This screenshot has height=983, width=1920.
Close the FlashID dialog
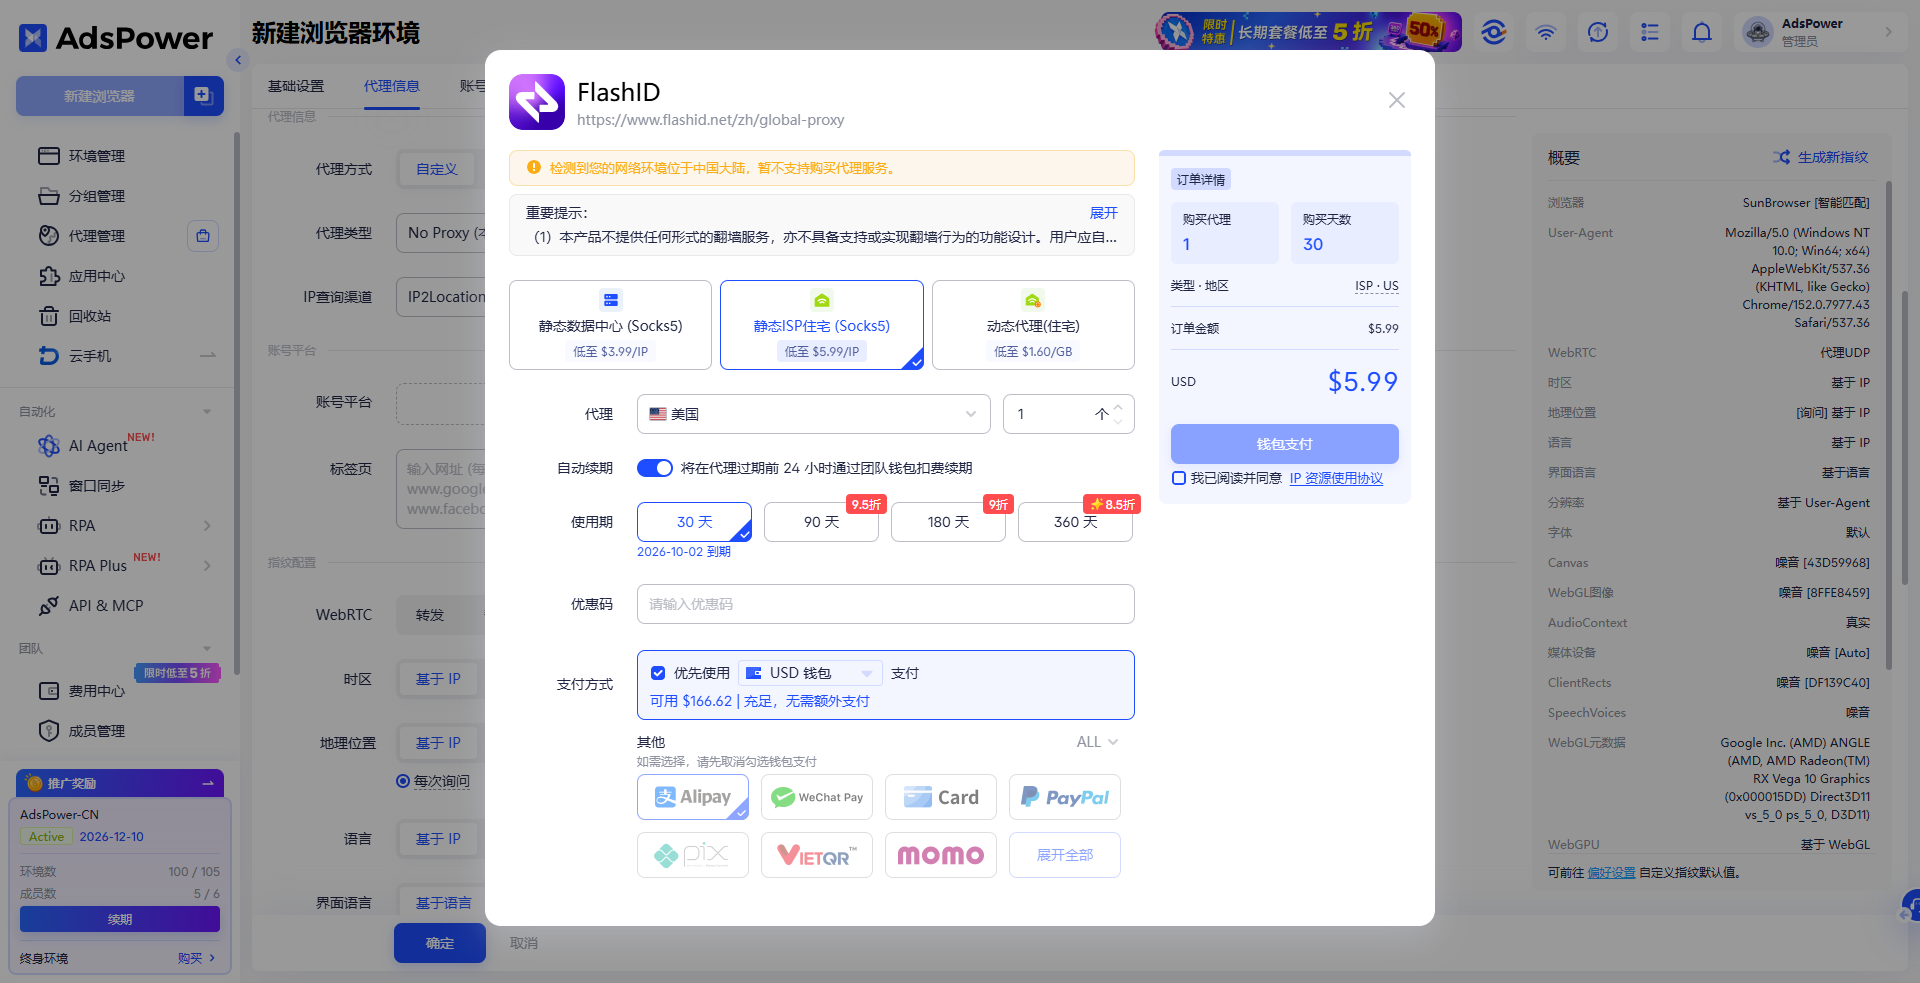tap(1397, 100)
